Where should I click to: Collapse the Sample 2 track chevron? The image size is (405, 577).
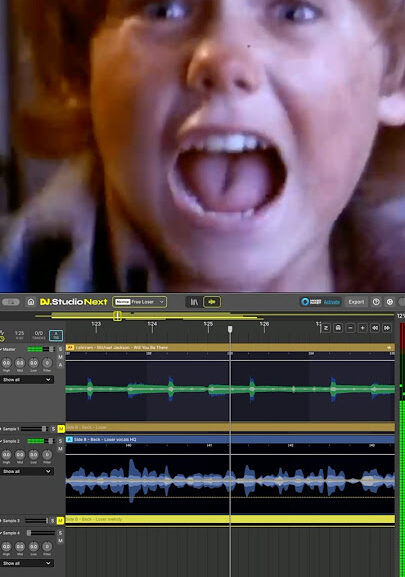1,441
